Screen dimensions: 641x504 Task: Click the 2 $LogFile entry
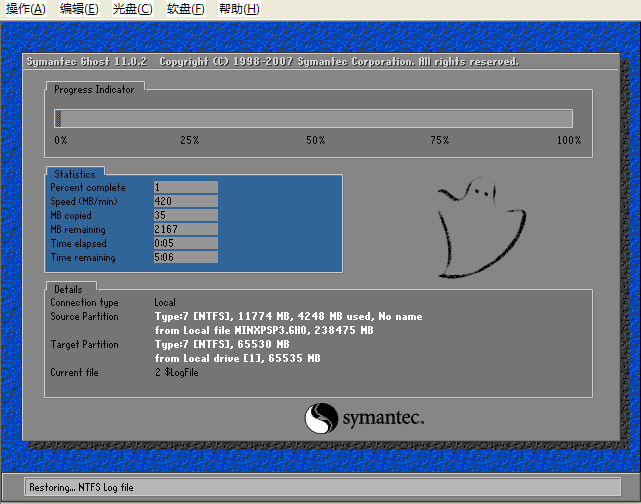coord(177,372)
